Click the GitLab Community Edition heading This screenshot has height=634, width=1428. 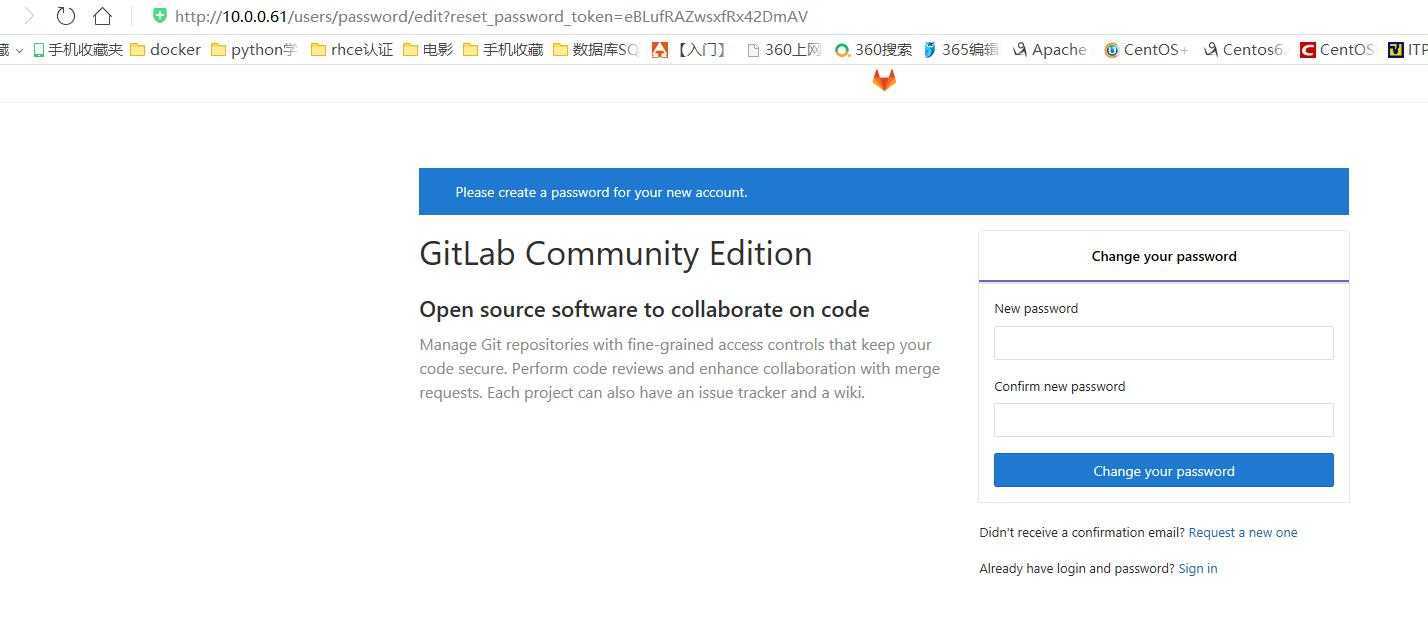[x=616, y=253]
